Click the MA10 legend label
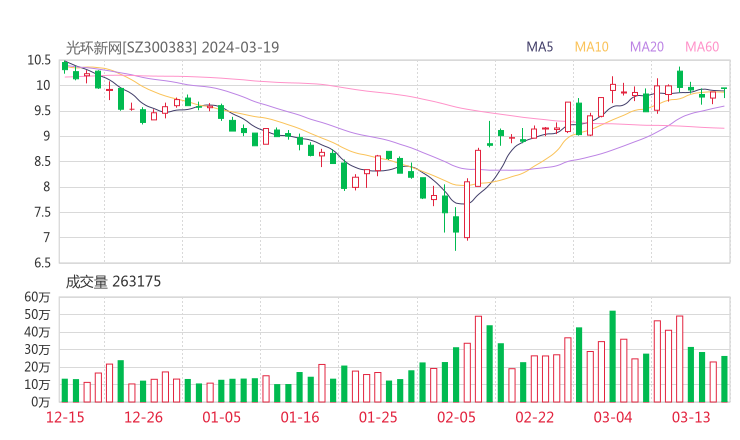740x440 pixels. point(591,47)
